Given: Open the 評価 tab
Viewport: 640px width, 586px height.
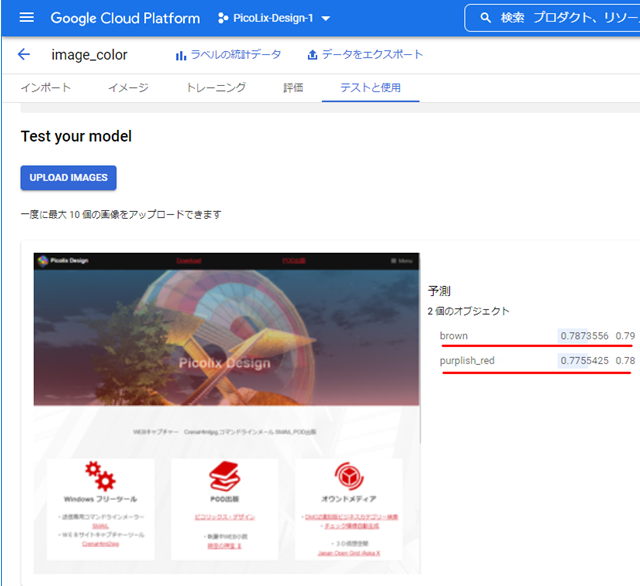Looking at the screenshot, I should [293, 88].
